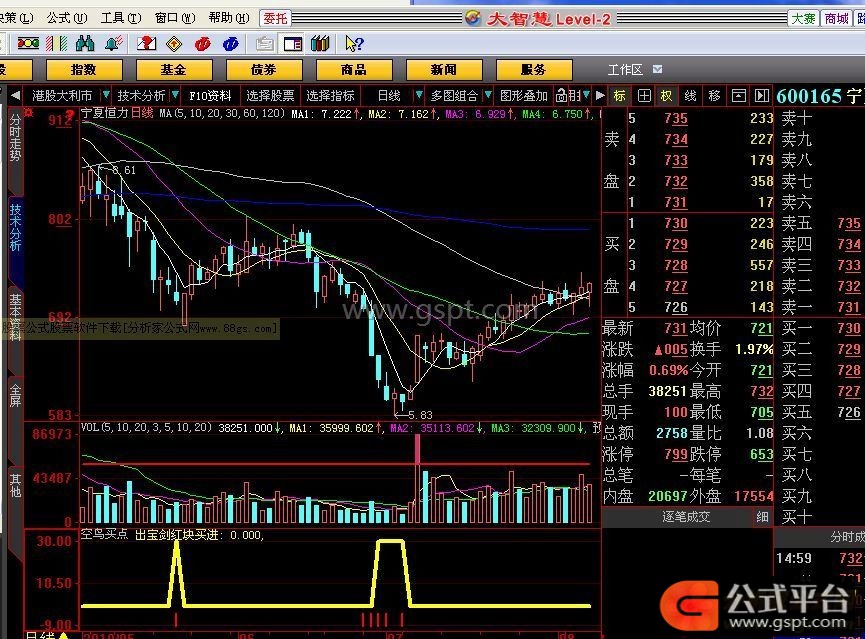The height and width of the screenshot is (639, 865).
Task: Toggle the window panel layout icon
Action: pyautogui.click(x=292, y=44)
